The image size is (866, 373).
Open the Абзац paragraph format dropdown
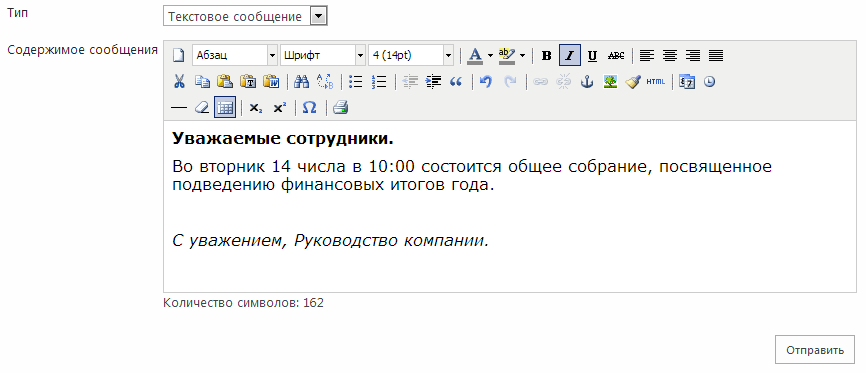(235, 55)
